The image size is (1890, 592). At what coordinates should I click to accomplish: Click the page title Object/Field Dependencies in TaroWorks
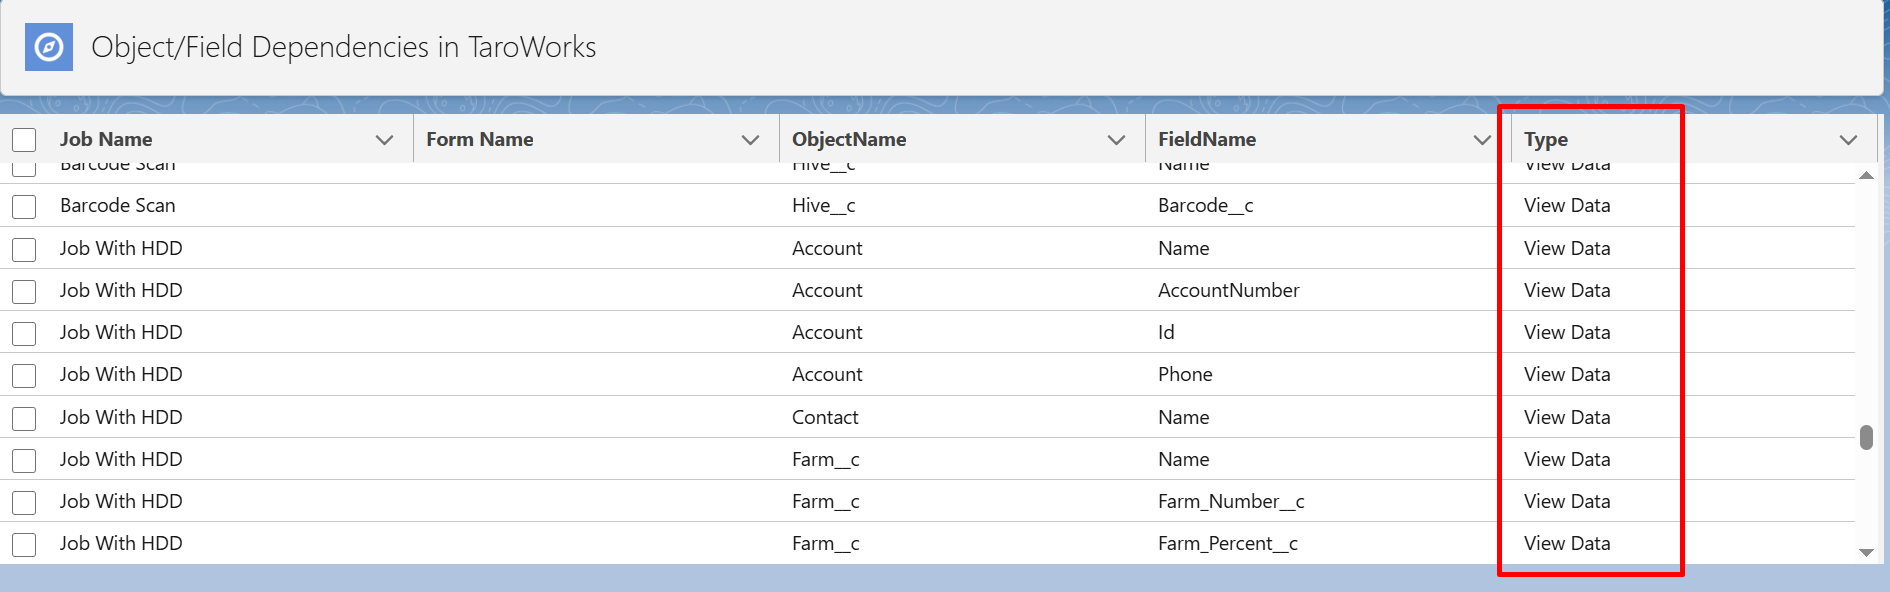pyautogui.click(x=344, y=47)
